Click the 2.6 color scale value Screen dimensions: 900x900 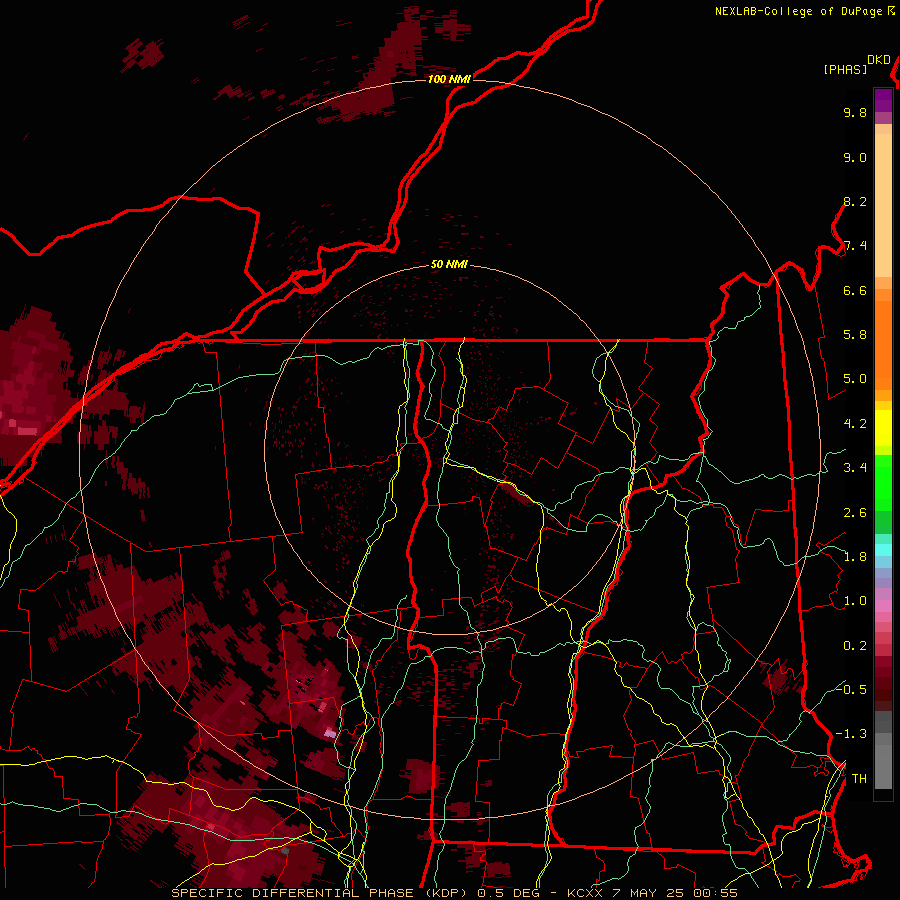(855, 513)
